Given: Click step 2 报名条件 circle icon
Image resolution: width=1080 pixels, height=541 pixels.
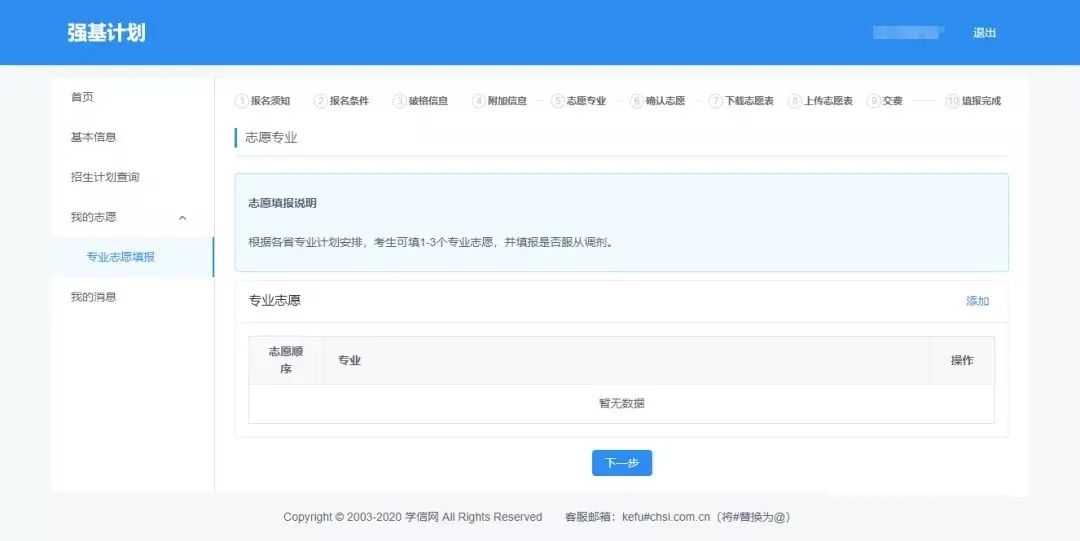Looking at the screenshot, I should click(x=320, y=101).
